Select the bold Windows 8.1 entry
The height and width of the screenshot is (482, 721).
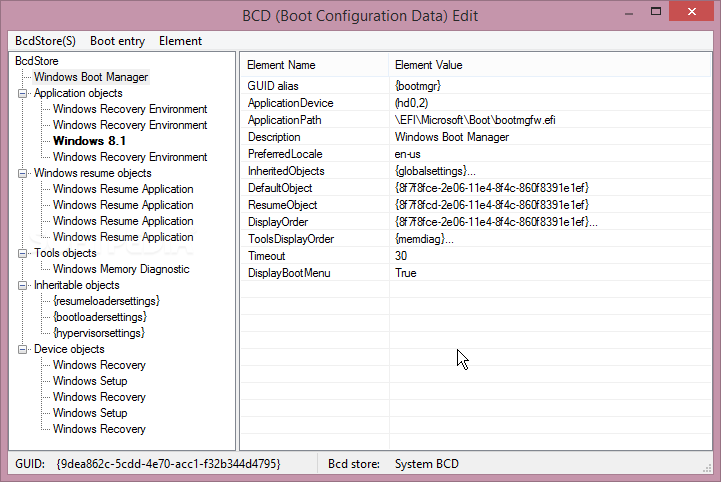pos(89,141)
